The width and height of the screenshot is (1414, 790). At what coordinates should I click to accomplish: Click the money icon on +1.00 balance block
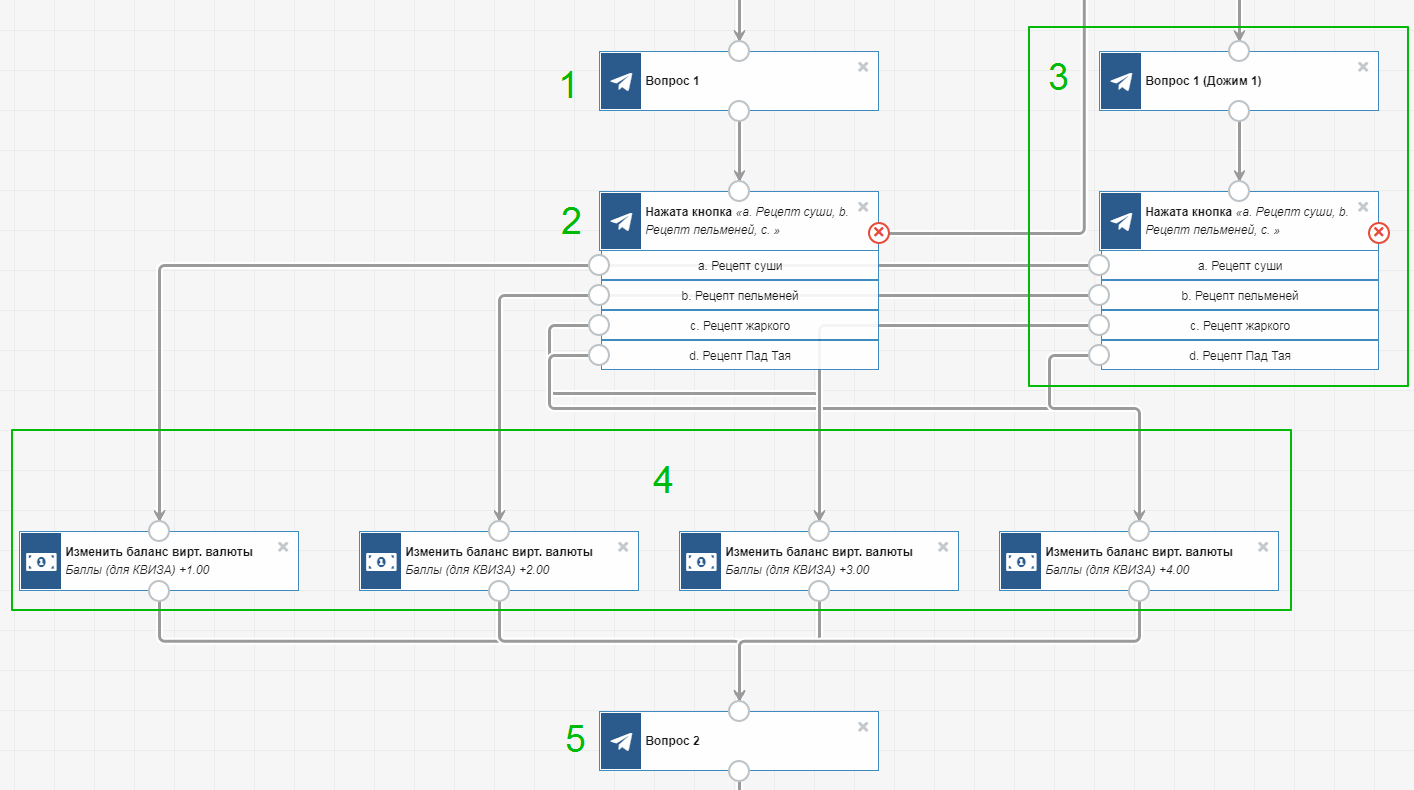tap(41, 561)
